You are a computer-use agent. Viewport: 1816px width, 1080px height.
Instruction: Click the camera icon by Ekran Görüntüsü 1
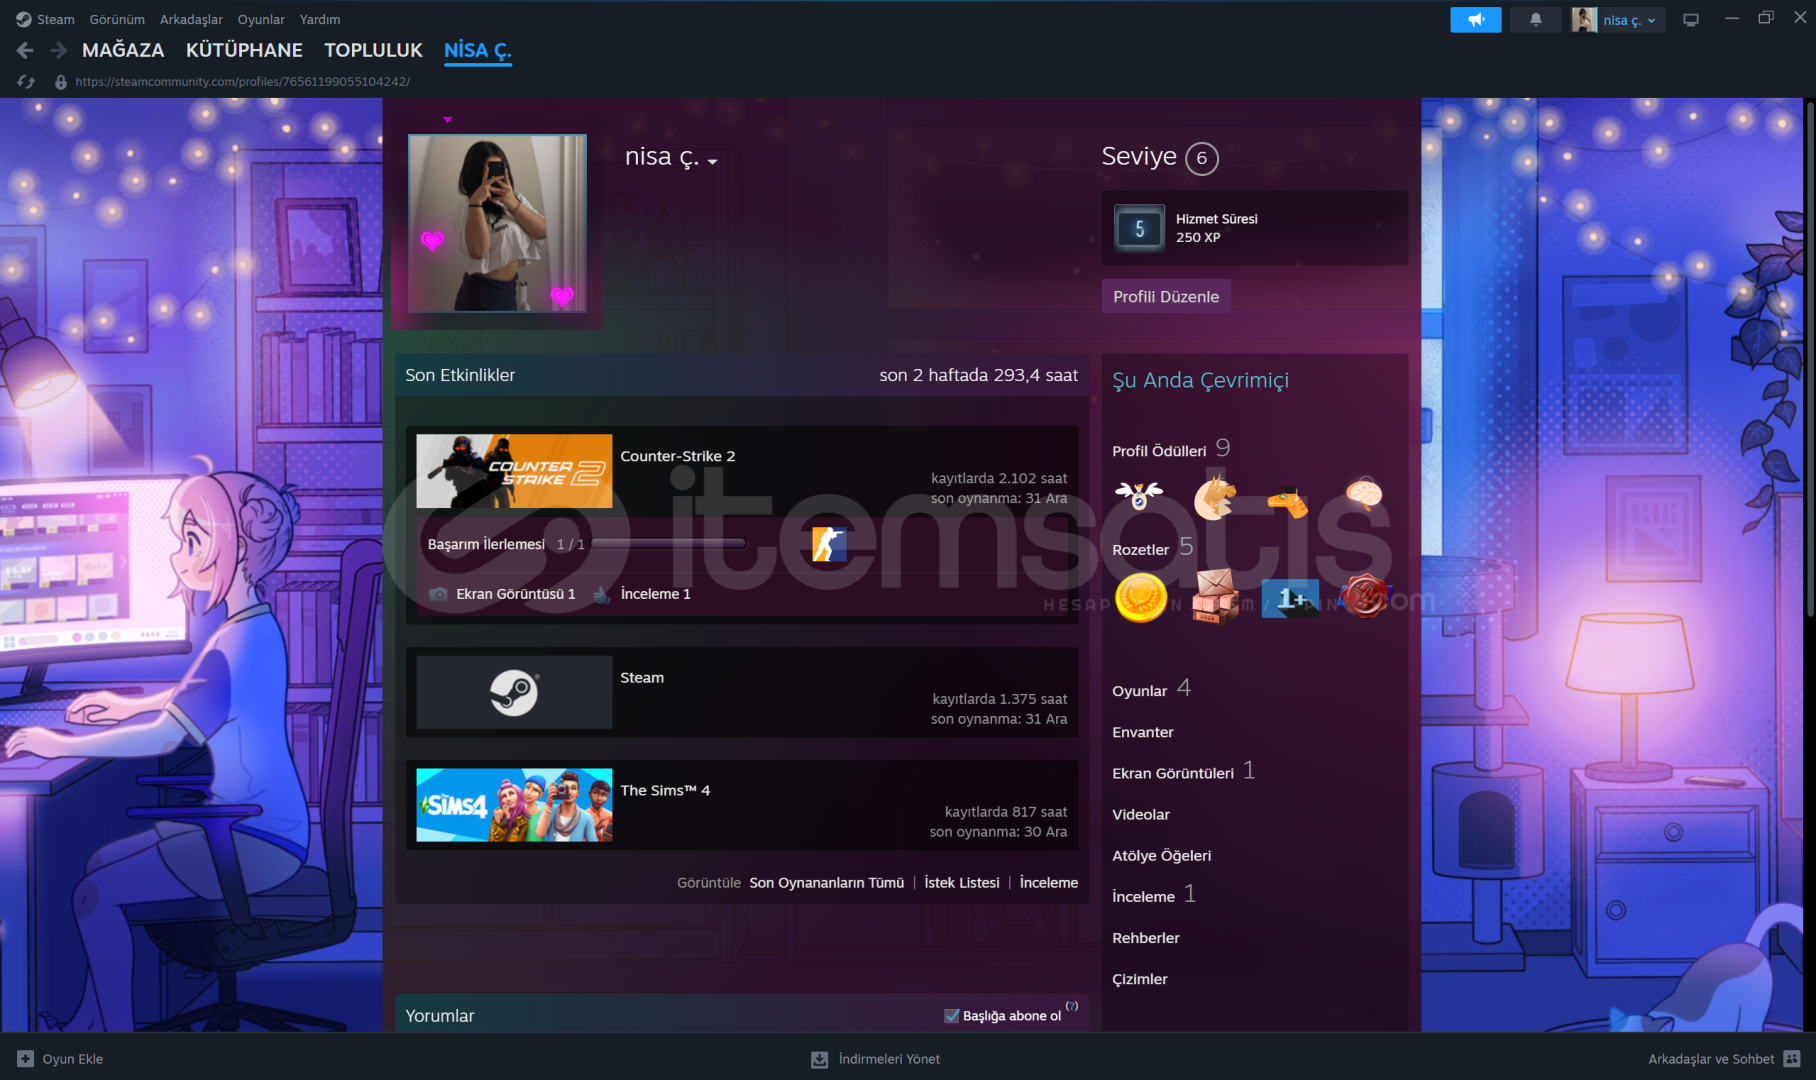pyautogui.click(x=438, y=594)
